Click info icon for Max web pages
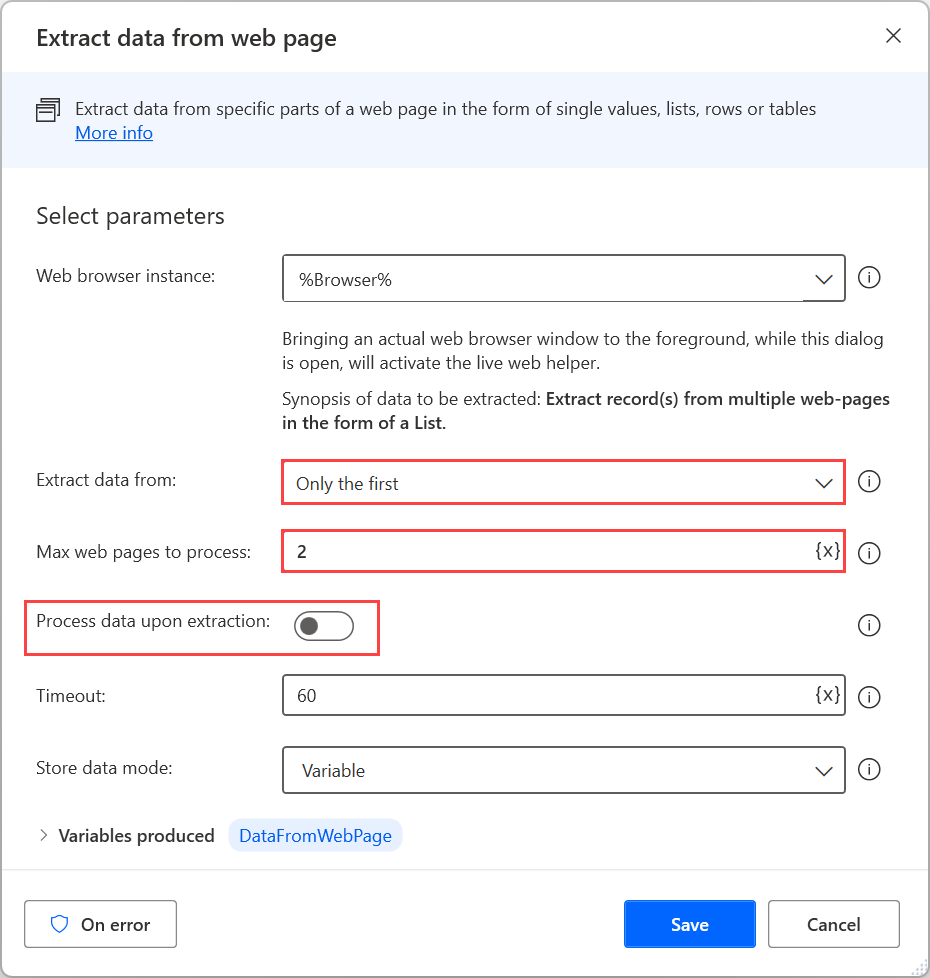 (869, 553)
